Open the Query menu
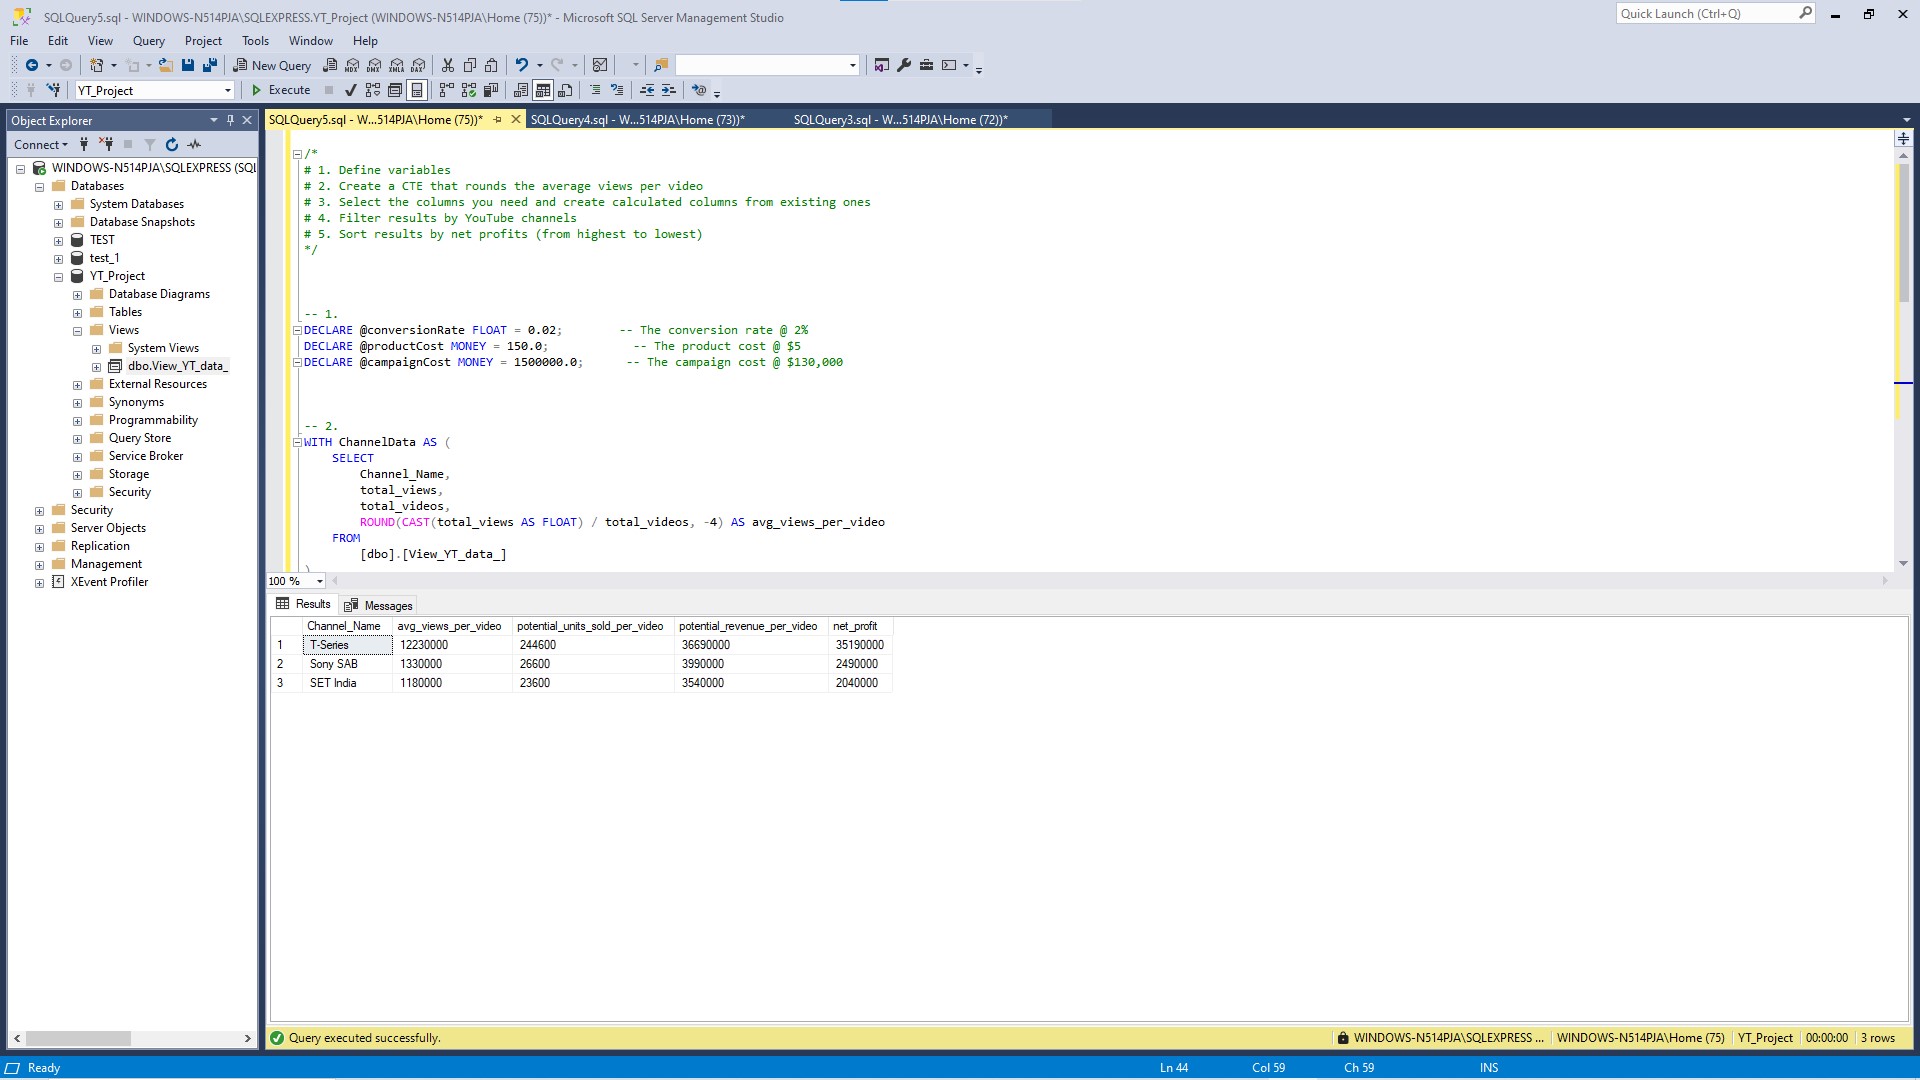1920x1080 pixels. click(148, 40)
